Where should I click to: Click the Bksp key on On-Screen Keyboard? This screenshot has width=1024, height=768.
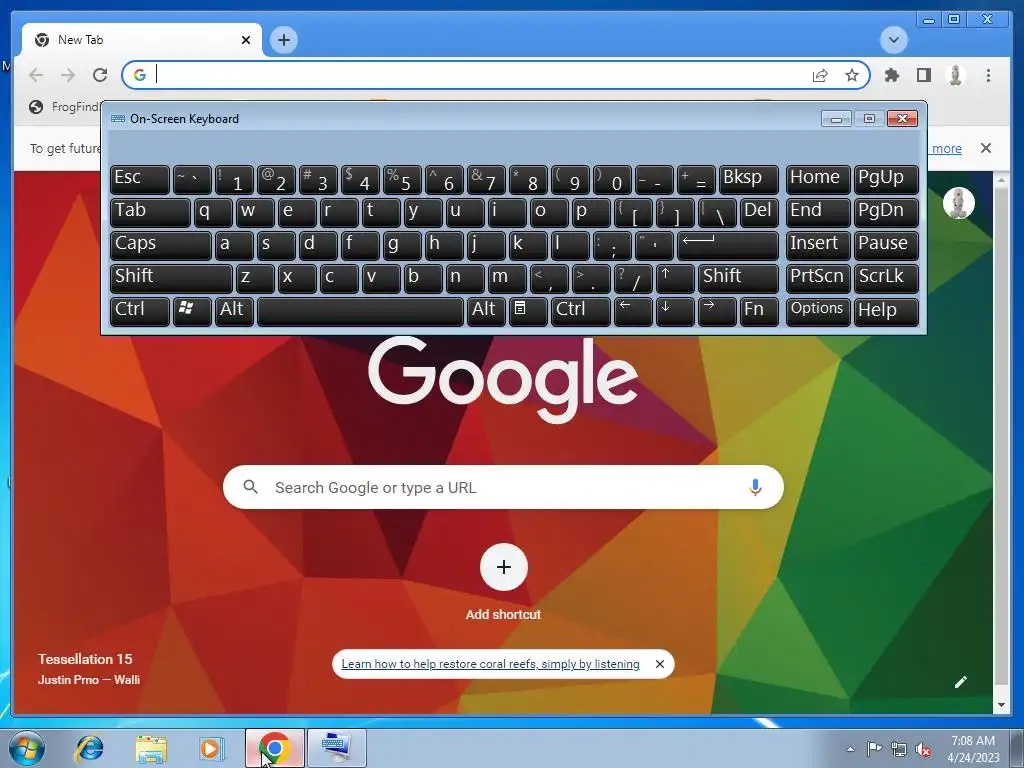click(748, 179)
